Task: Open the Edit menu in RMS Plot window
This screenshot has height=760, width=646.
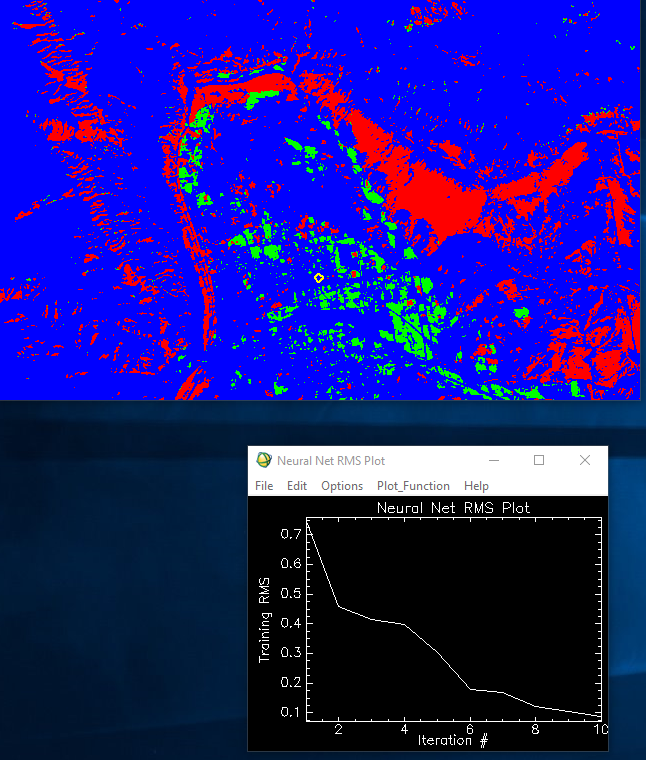Action: click(x=297, y=486)
